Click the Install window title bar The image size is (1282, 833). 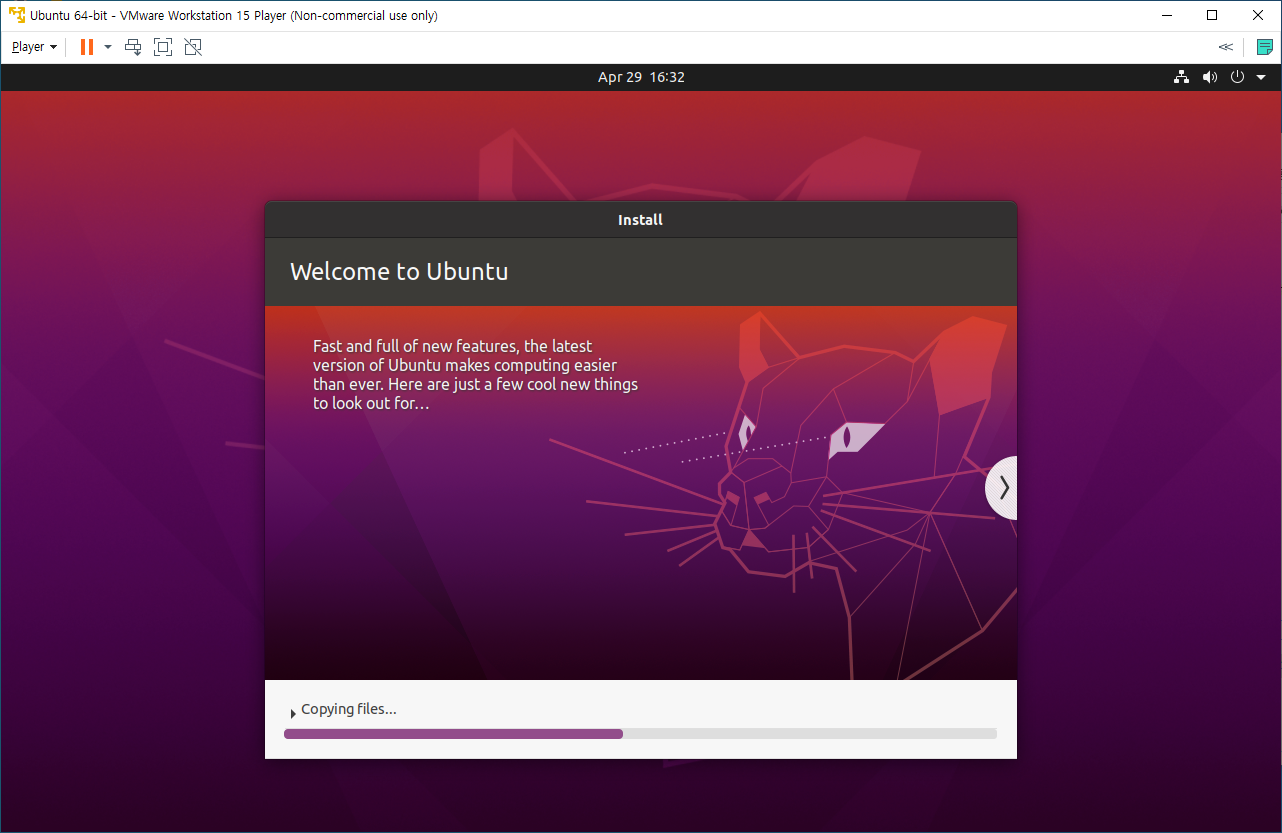tap(640, 220)
